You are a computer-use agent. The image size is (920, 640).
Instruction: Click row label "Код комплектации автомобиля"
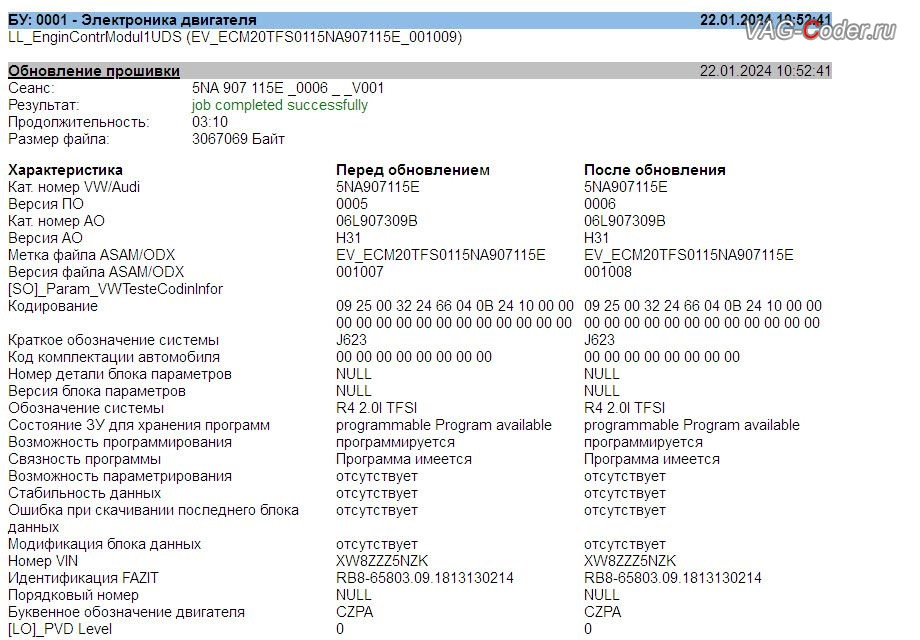pos(114,357)
